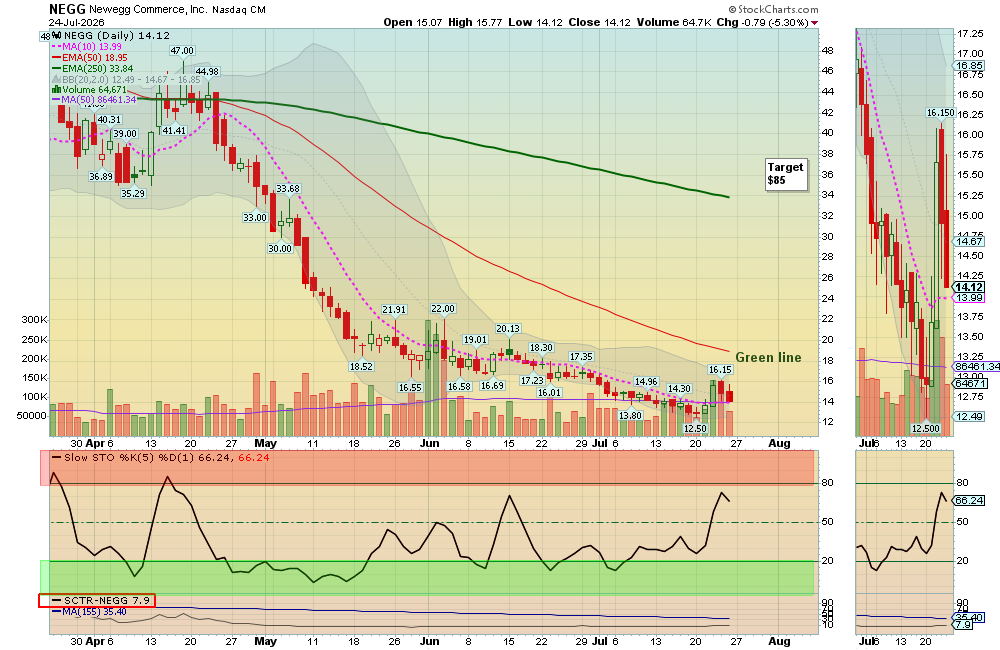Click the 12.49 lower band tag on right

tap(969, 416)
